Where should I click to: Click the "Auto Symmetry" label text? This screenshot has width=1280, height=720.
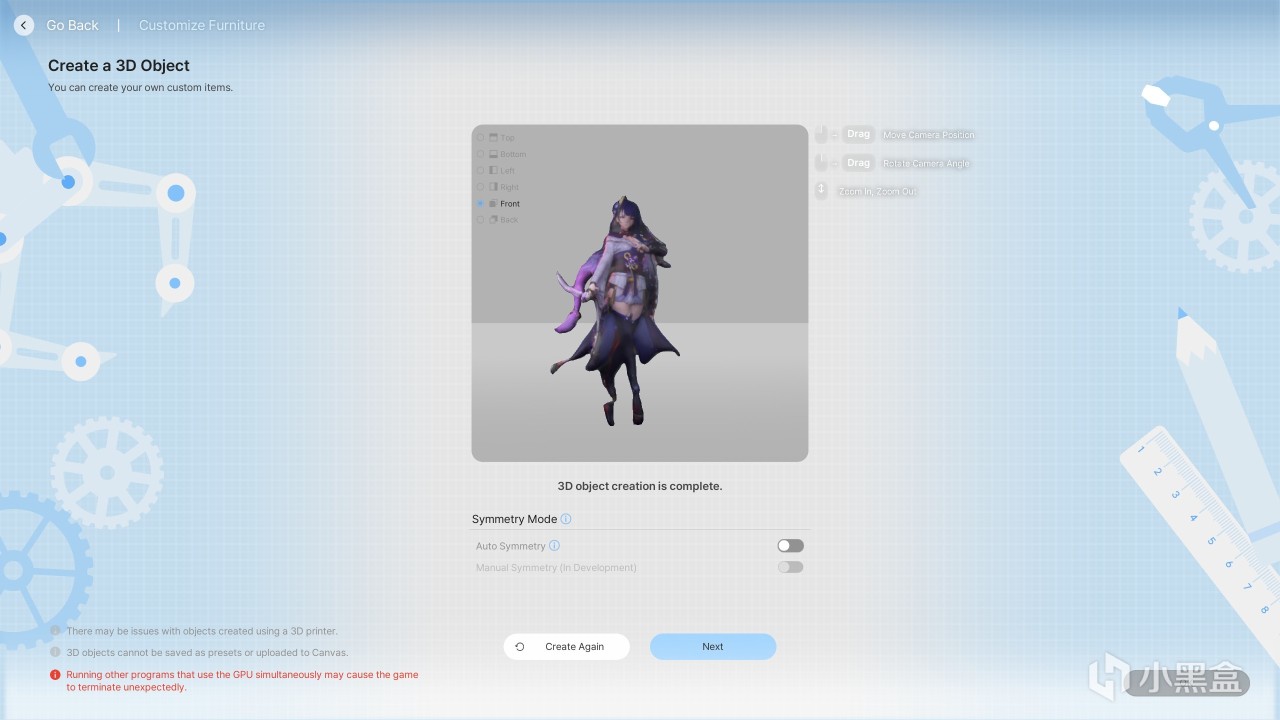point(511,546)
